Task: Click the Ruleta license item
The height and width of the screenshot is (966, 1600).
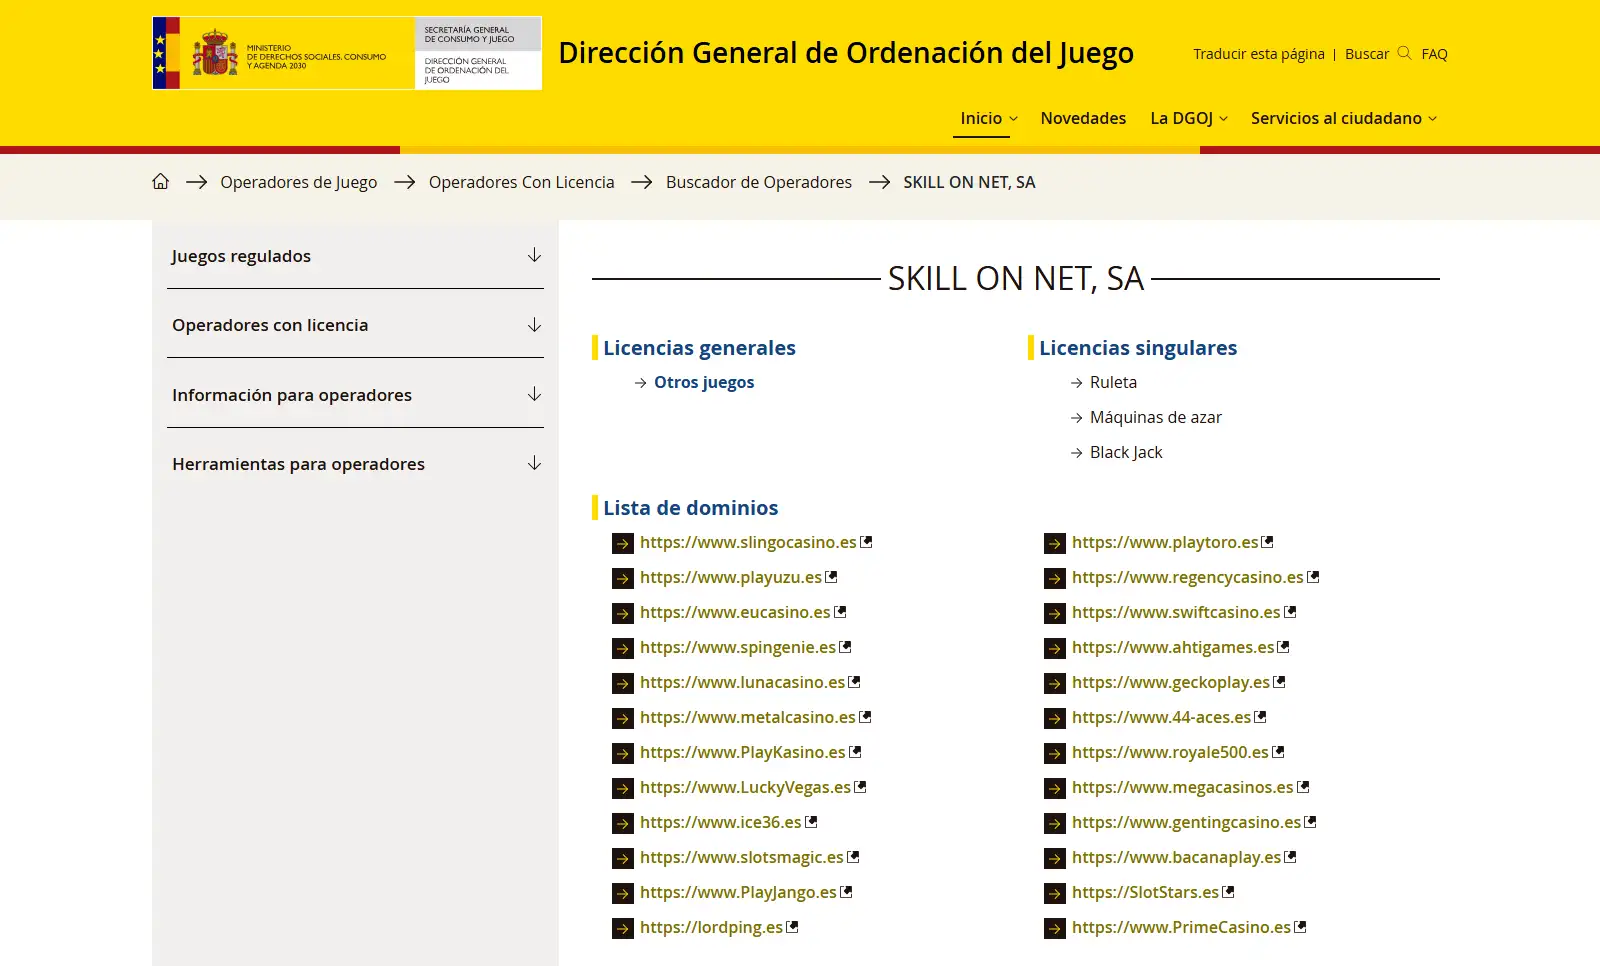Action: coord(1113,382)
